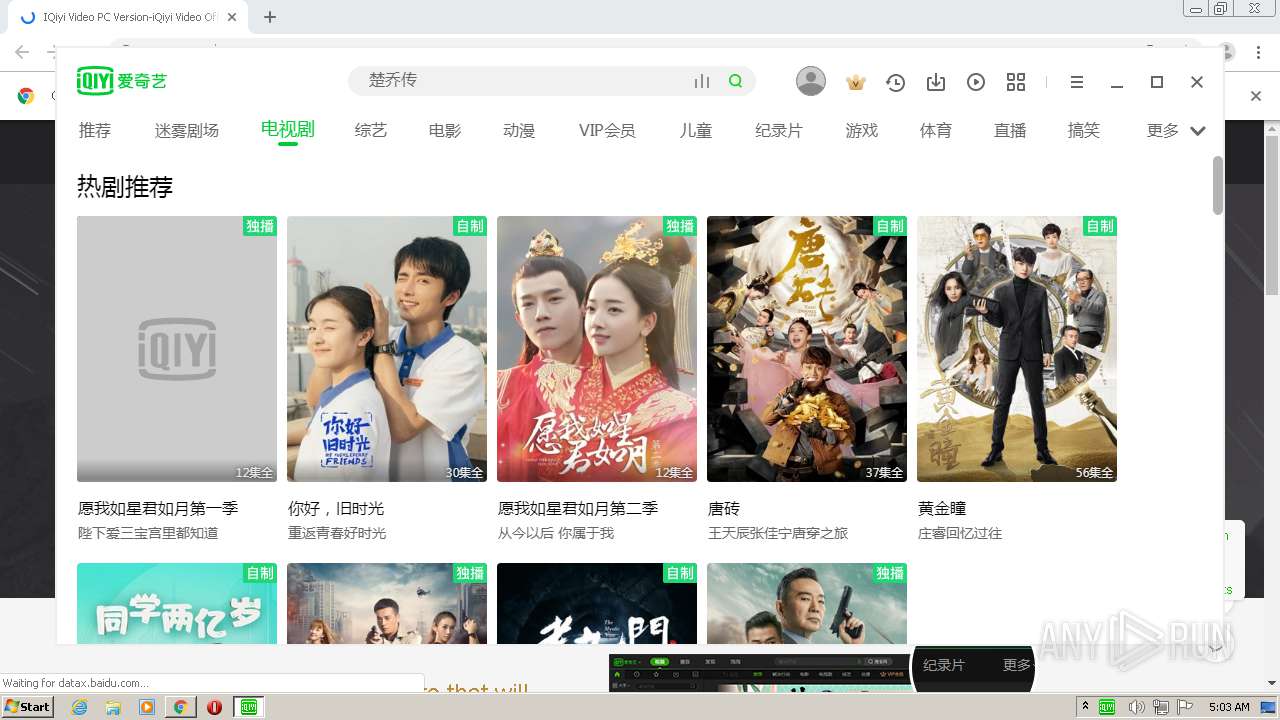Viewport: 1280px width, 720px height.
Task: Open the 综艺 tab
Action: tap(371, 131)
